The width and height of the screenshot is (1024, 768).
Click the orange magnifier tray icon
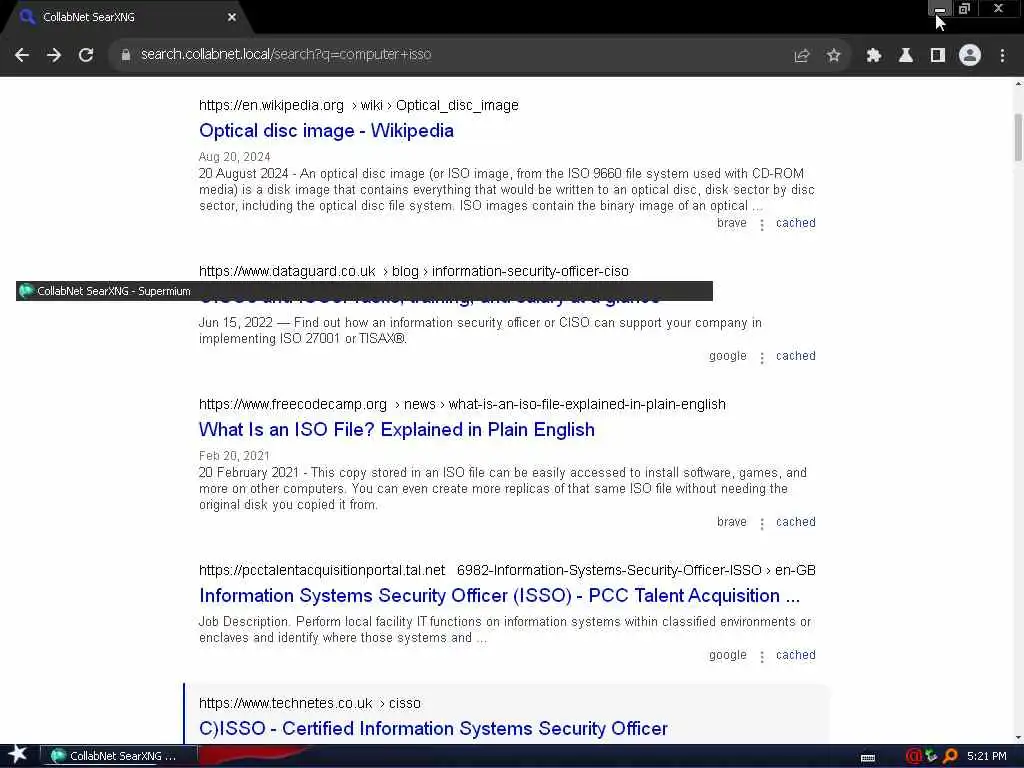[950, 756]
